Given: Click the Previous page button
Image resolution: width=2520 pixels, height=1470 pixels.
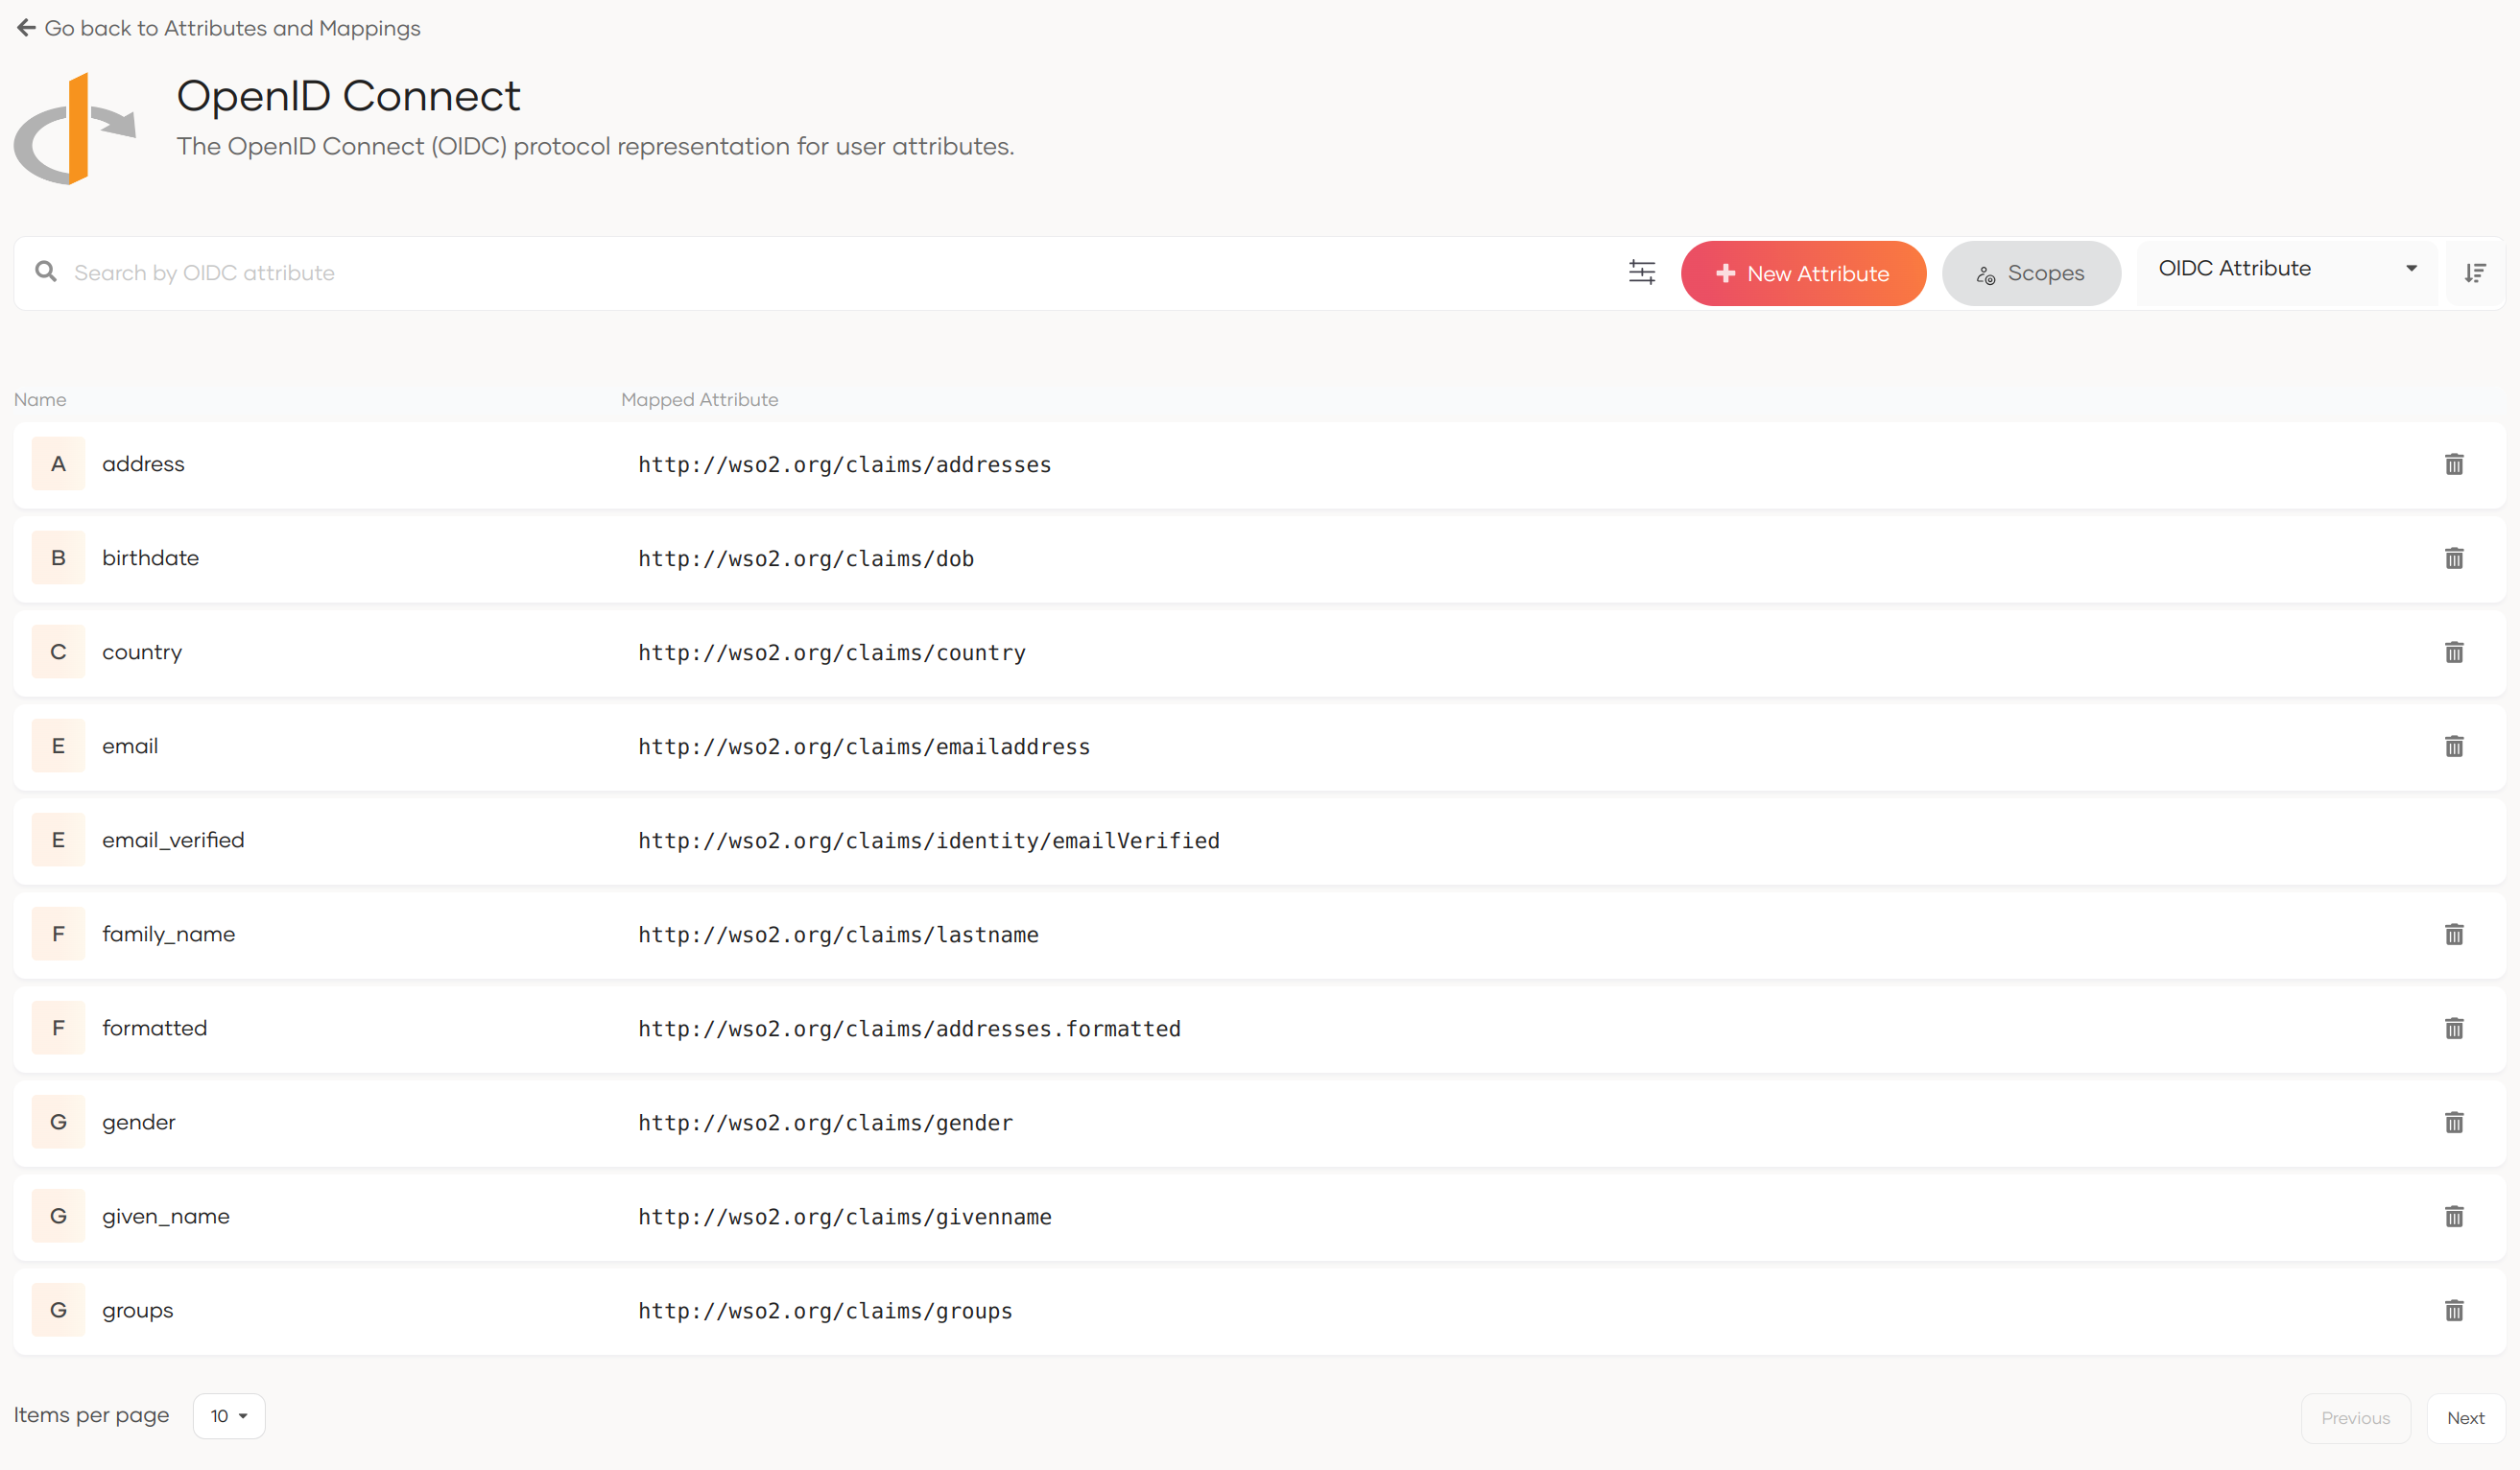Looking at the screenshot, I should pyautogui.click(x=2355, y=1418).
